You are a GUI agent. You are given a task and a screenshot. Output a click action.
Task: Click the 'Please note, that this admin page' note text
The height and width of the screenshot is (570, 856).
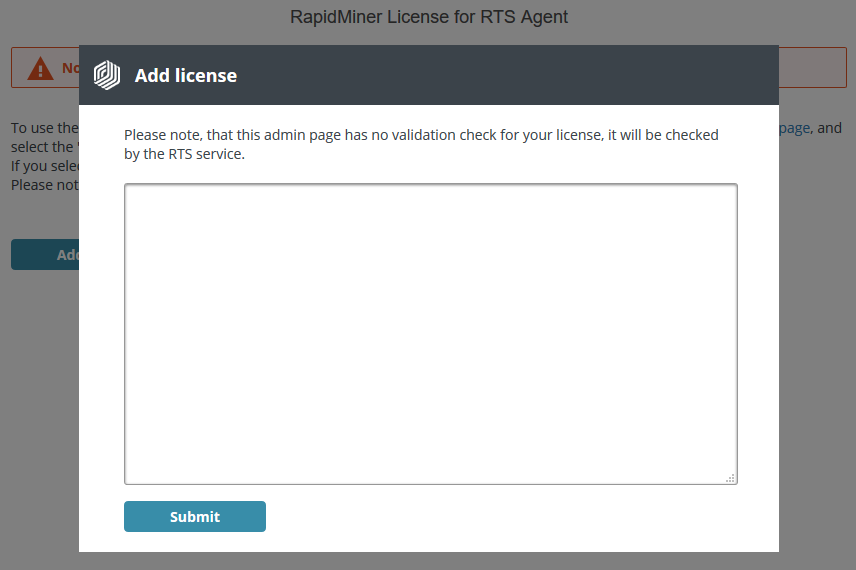point(421,144)
